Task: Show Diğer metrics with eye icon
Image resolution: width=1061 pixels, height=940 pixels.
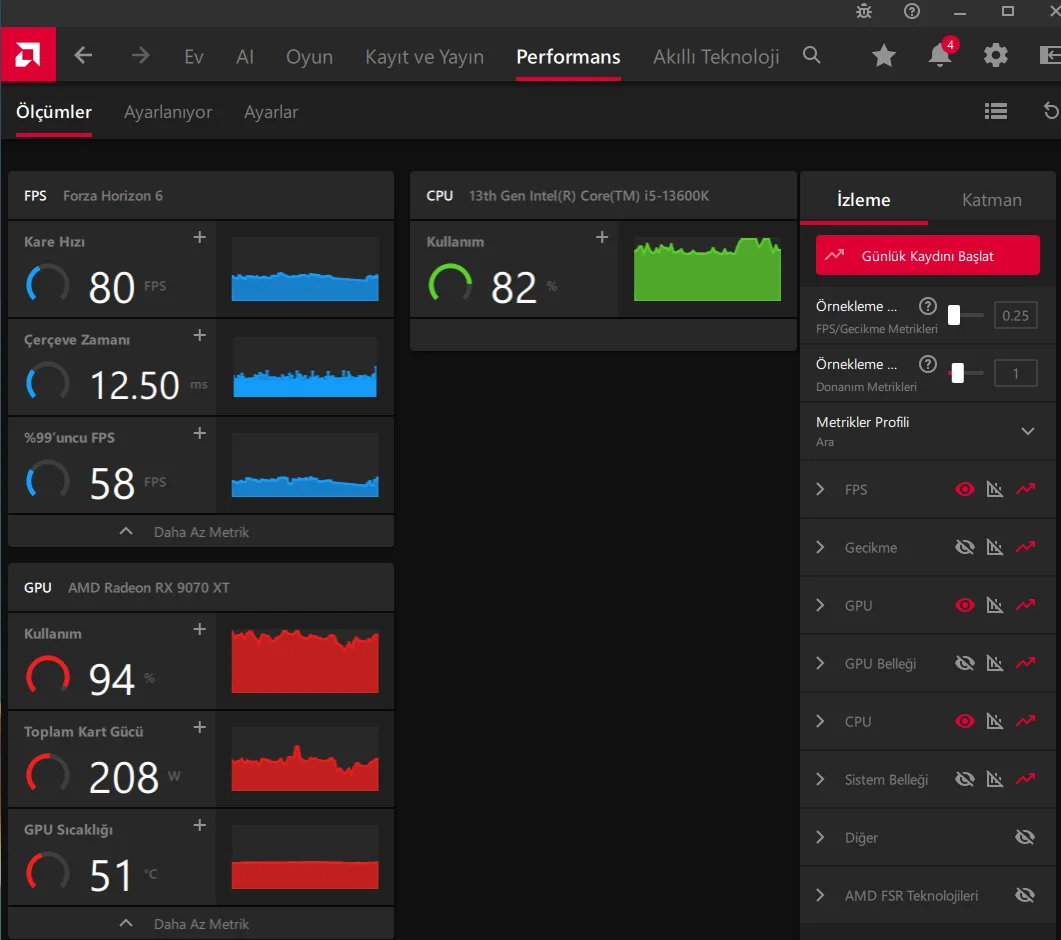Action: (x=1025, y=837)
